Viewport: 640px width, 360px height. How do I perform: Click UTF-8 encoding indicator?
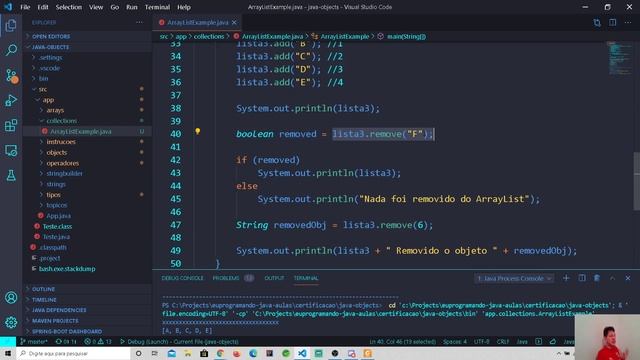tap(482, 342)
